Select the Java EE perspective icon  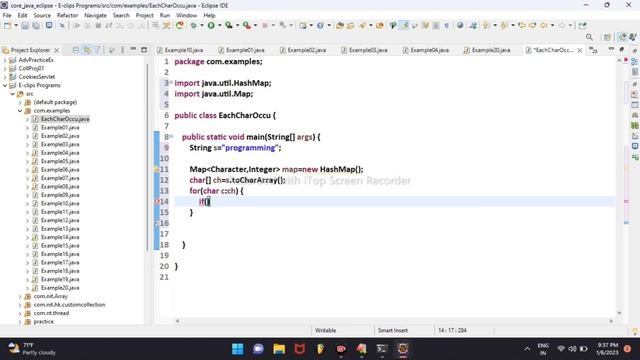click(622, 37)
